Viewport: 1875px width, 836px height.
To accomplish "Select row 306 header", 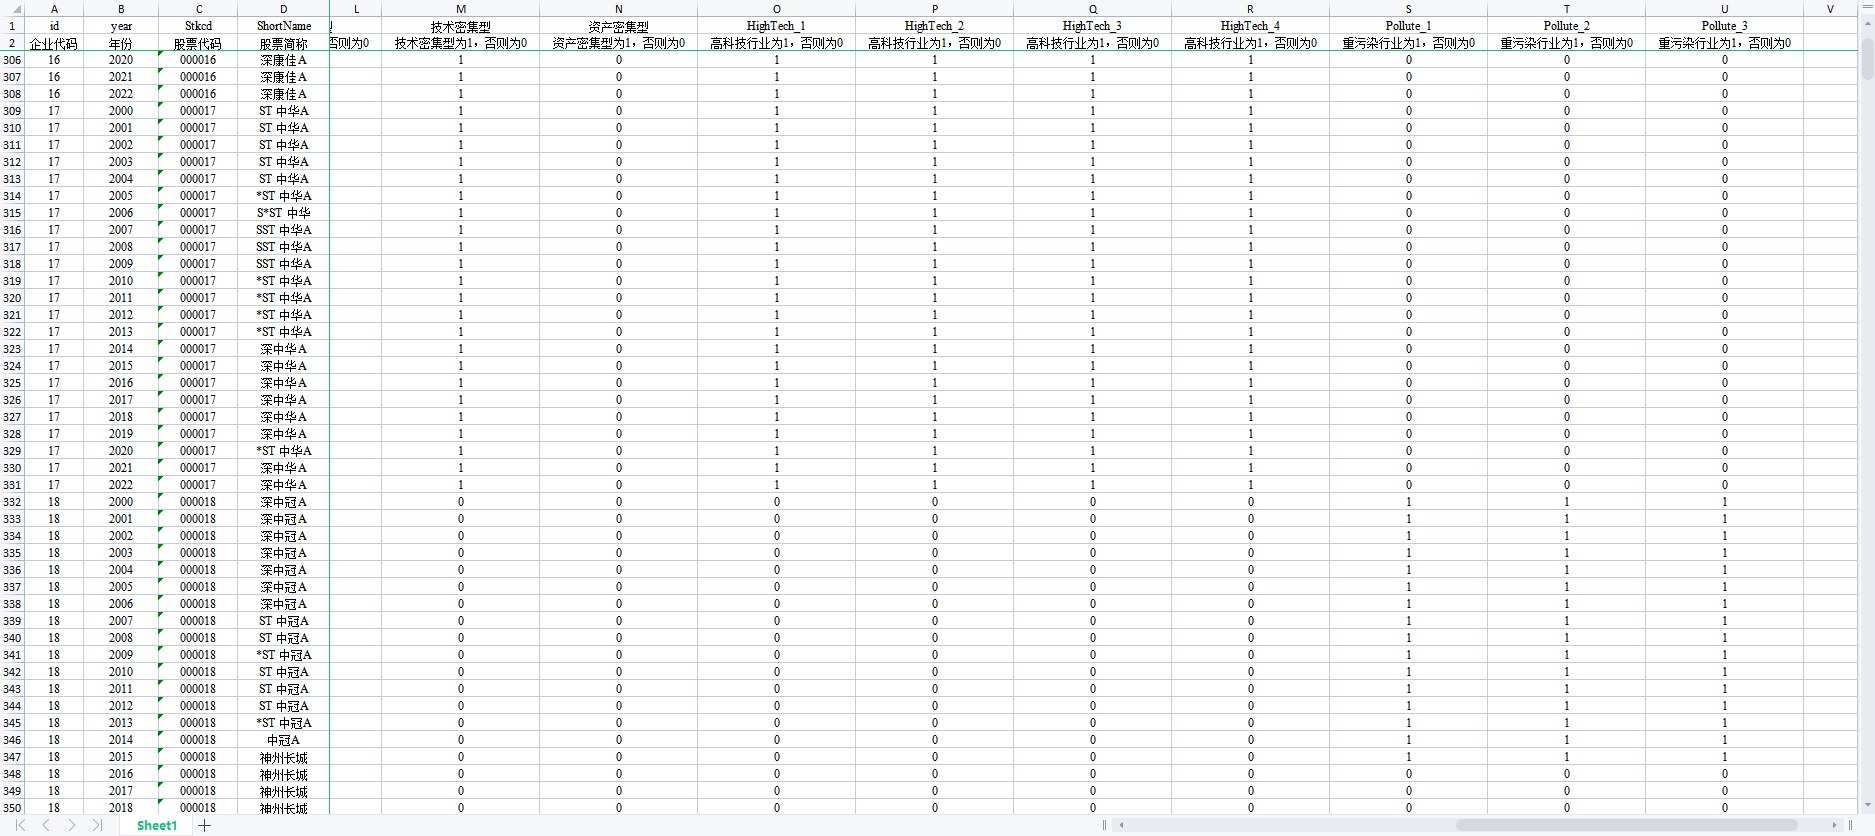I will 12,60.
